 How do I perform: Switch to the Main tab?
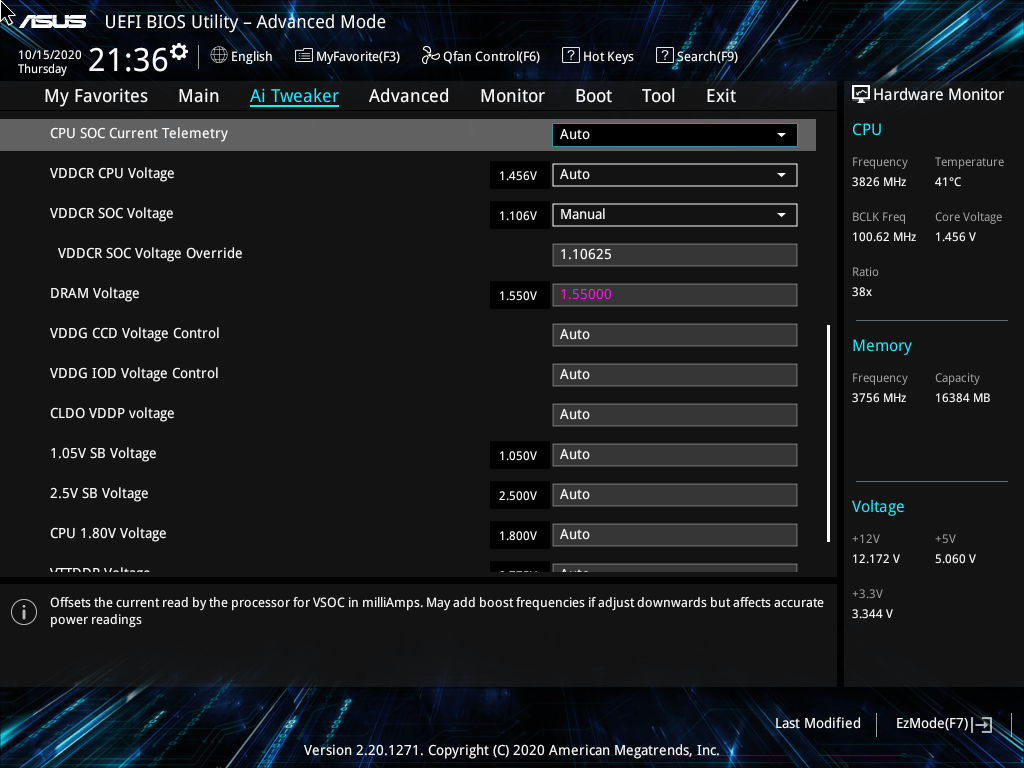pos(199,96)
